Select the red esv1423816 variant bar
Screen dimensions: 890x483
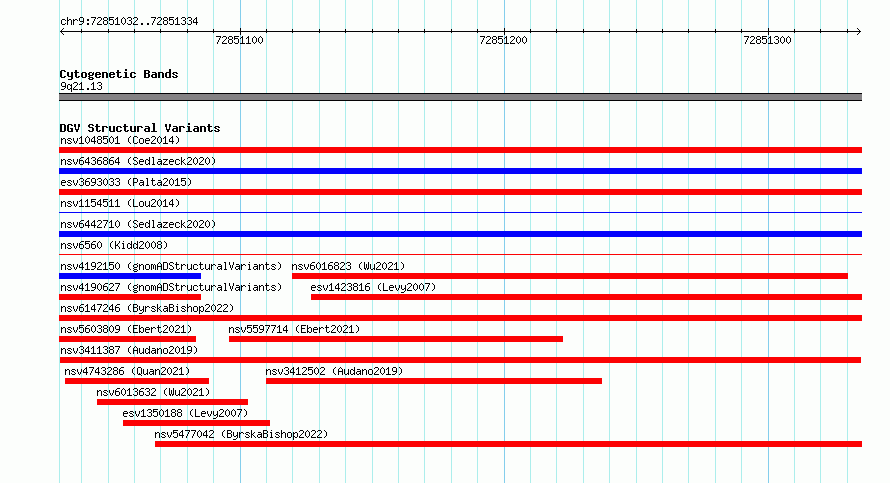(x=586, y=297)
